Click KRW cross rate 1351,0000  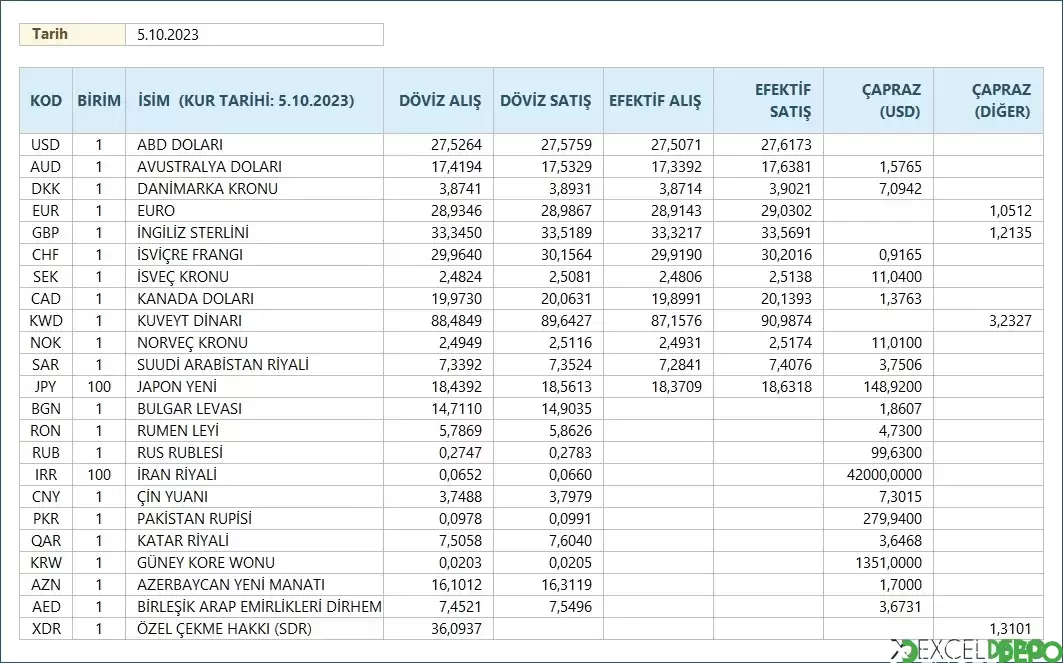point(879,563)
